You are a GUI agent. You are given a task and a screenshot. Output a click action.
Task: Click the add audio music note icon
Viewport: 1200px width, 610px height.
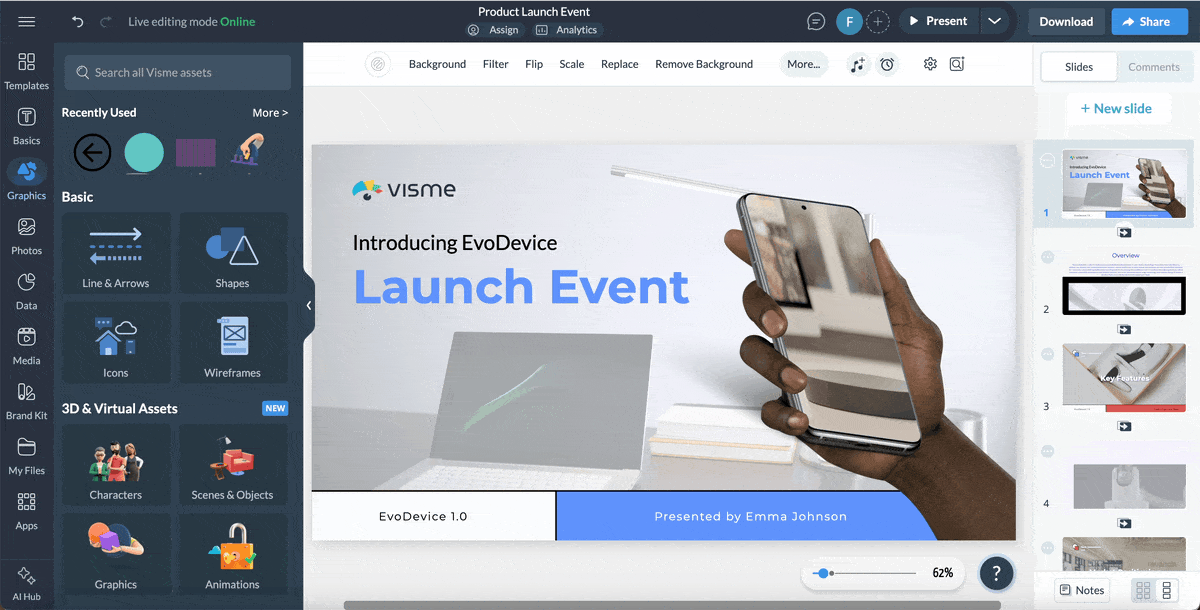[x=857, y=64]
